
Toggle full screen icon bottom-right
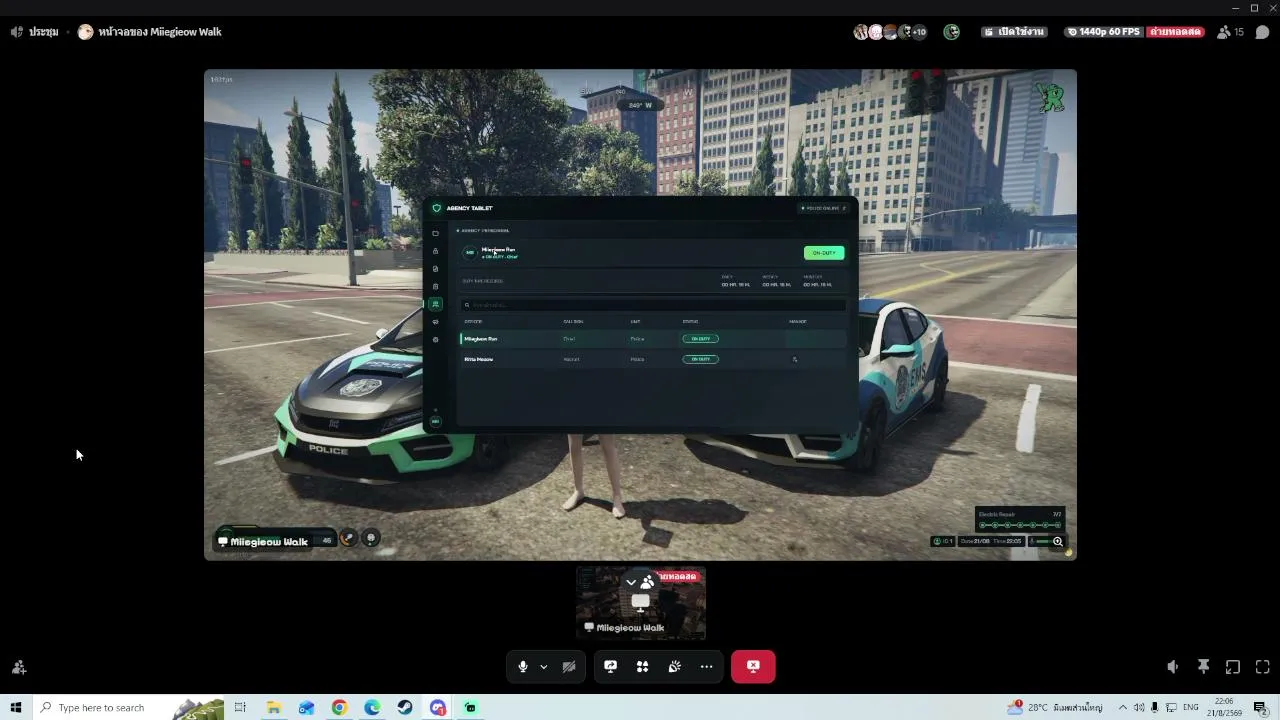(x=1263, y=667)
